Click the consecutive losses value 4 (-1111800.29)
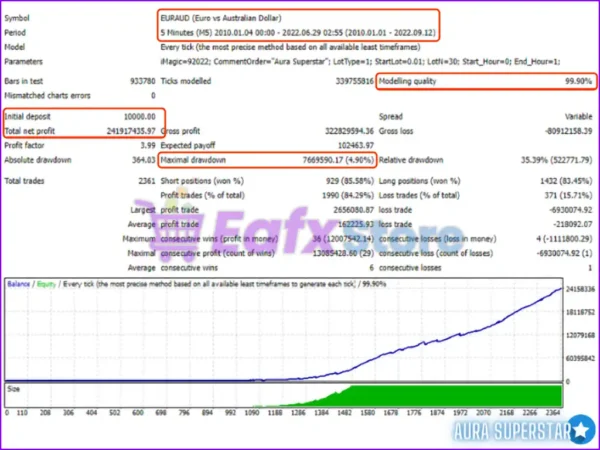Image resolution: width=600 pixels, height=450 pixels. (x=564, y=239)
